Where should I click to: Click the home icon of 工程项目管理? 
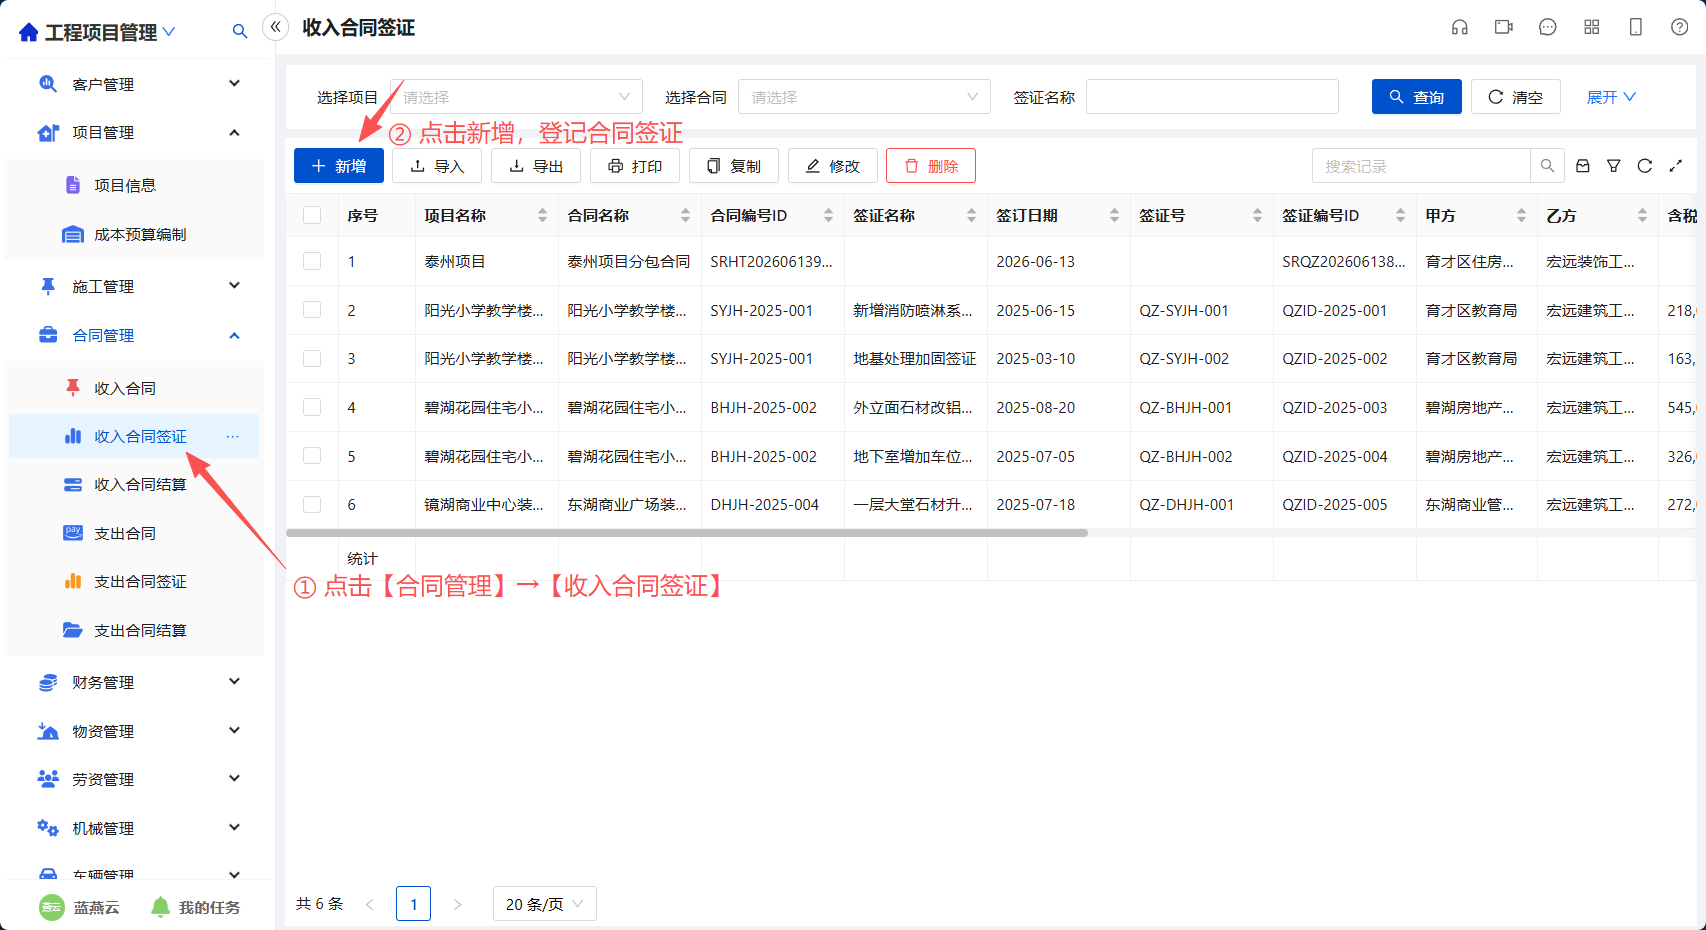[x=29, y=32]
